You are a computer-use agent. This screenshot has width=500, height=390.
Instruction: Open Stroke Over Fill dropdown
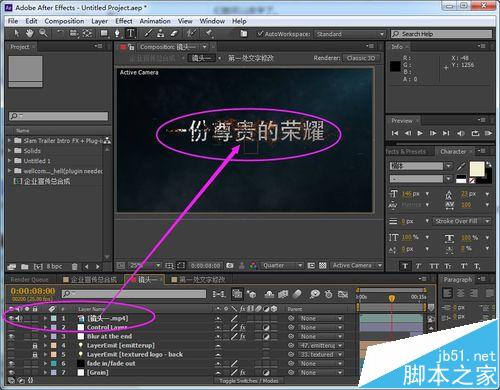[x=462, y=221]
